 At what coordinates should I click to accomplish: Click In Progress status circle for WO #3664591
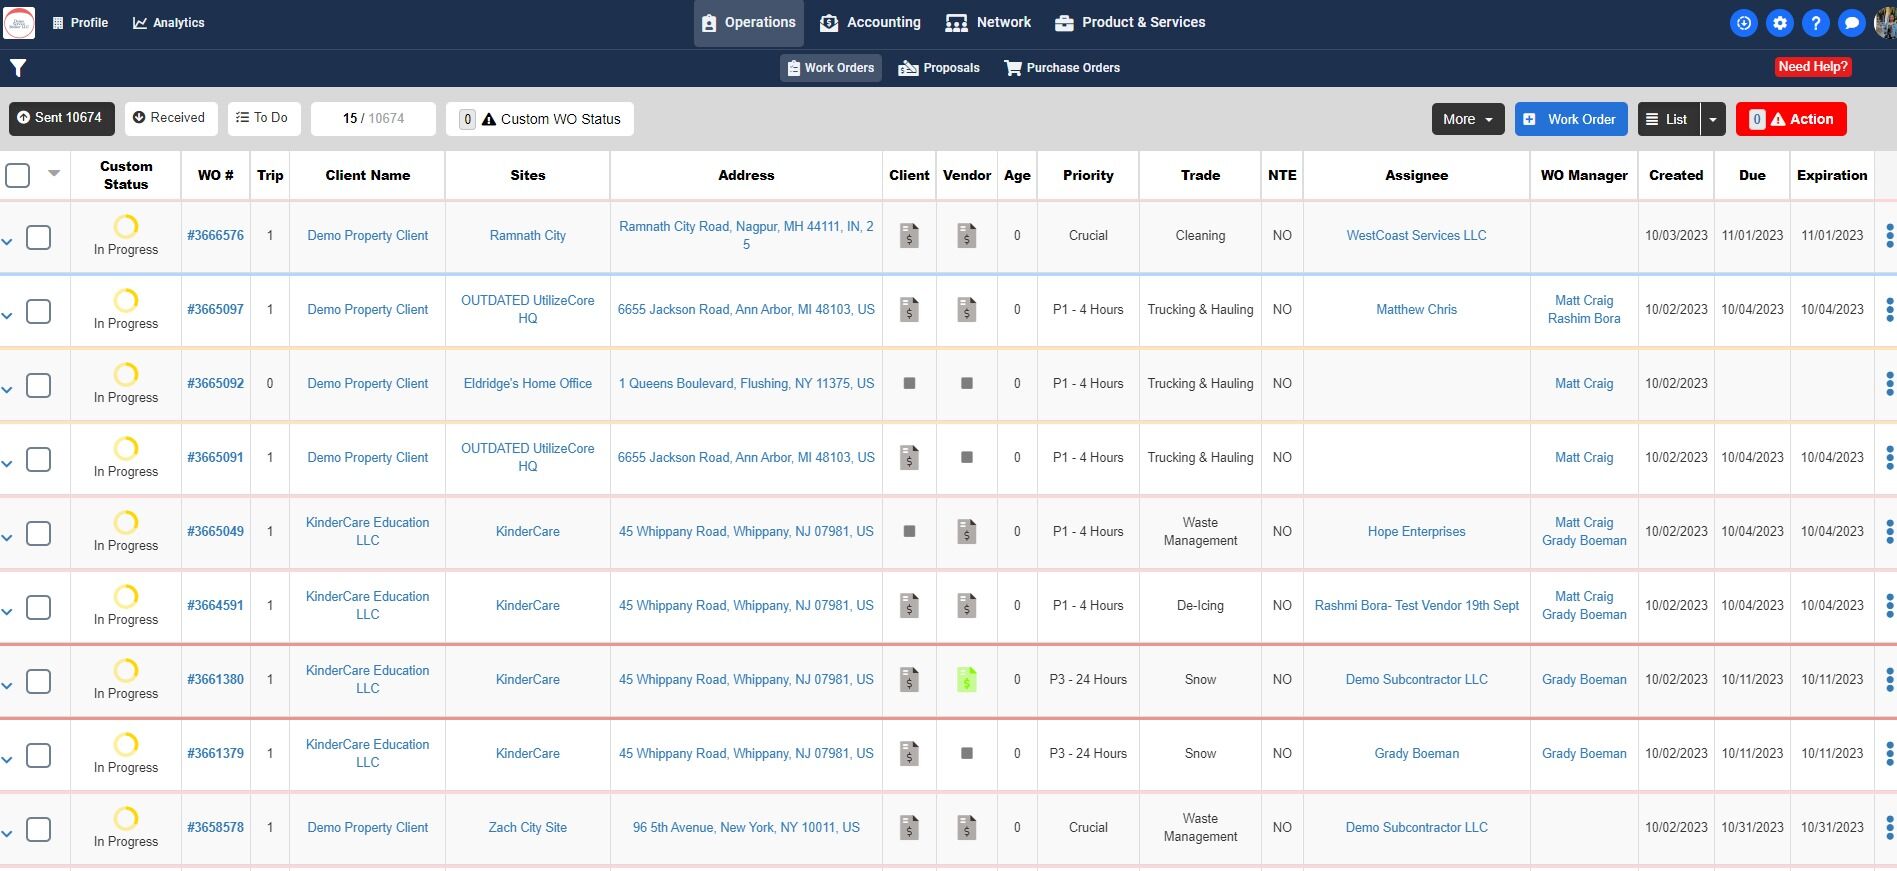click(x=126, y=597)
